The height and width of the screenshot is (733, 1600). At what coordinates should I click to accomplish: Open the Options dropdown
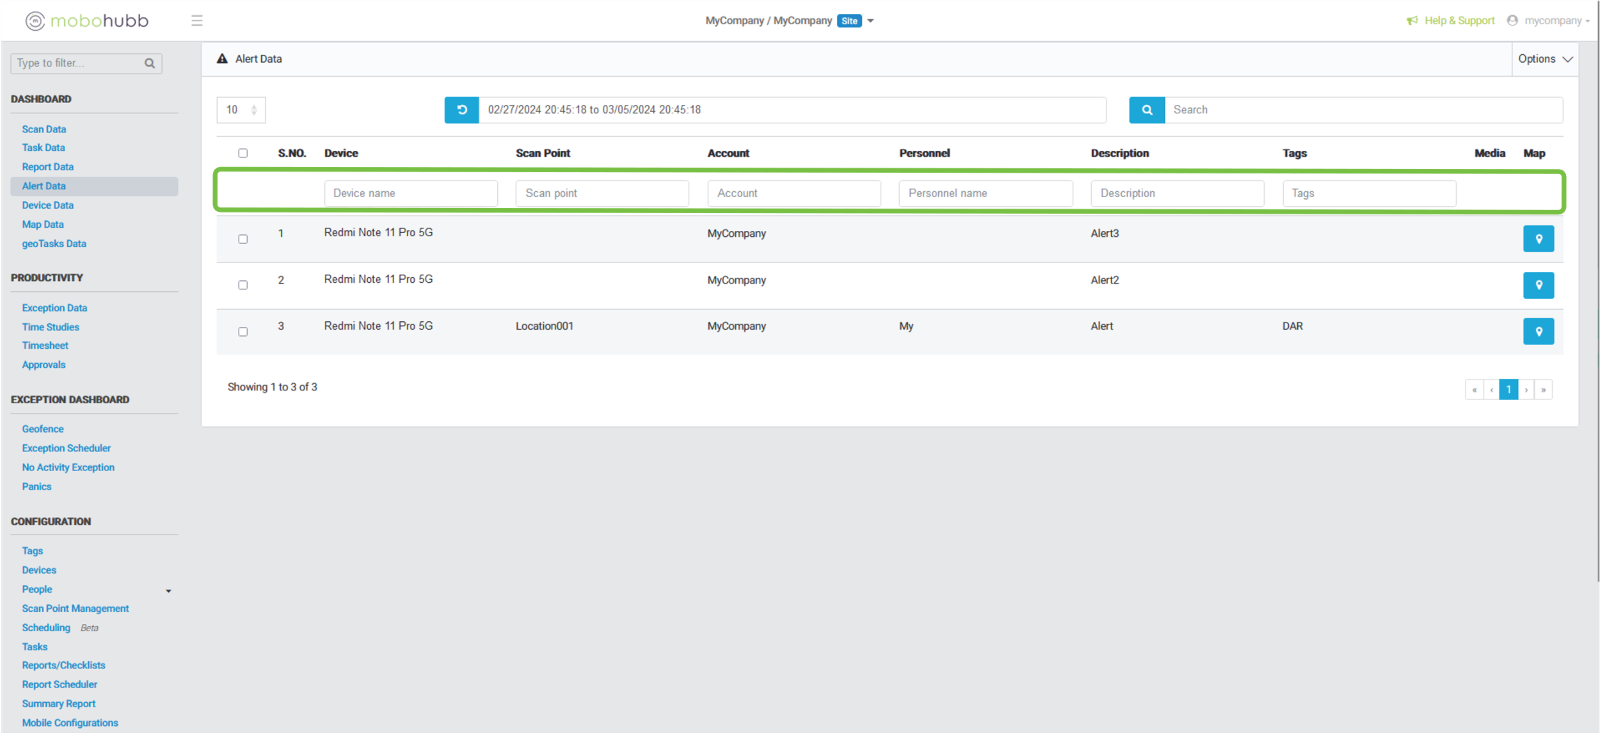click(x=1544, y=59)
